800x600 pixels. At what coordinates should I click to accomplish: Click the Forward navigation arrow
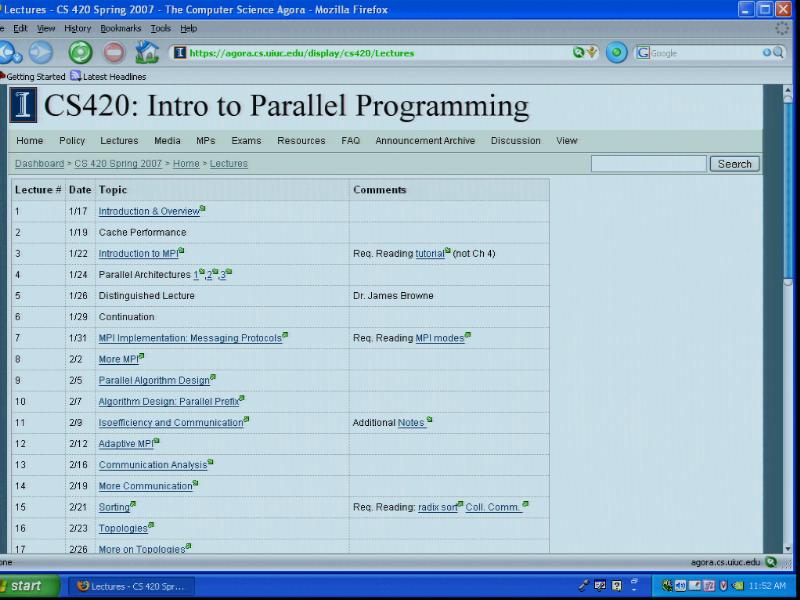click(x=40, y=52)
